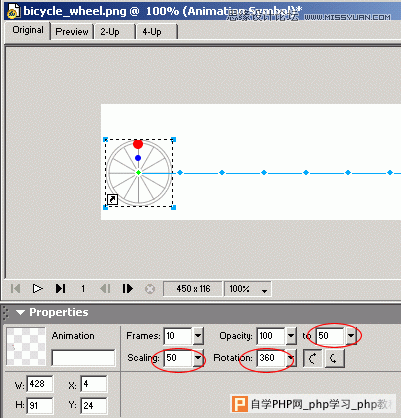Switch to the Preview tab
The width and height of the screenshot is (401, 418).
(72, 32)
